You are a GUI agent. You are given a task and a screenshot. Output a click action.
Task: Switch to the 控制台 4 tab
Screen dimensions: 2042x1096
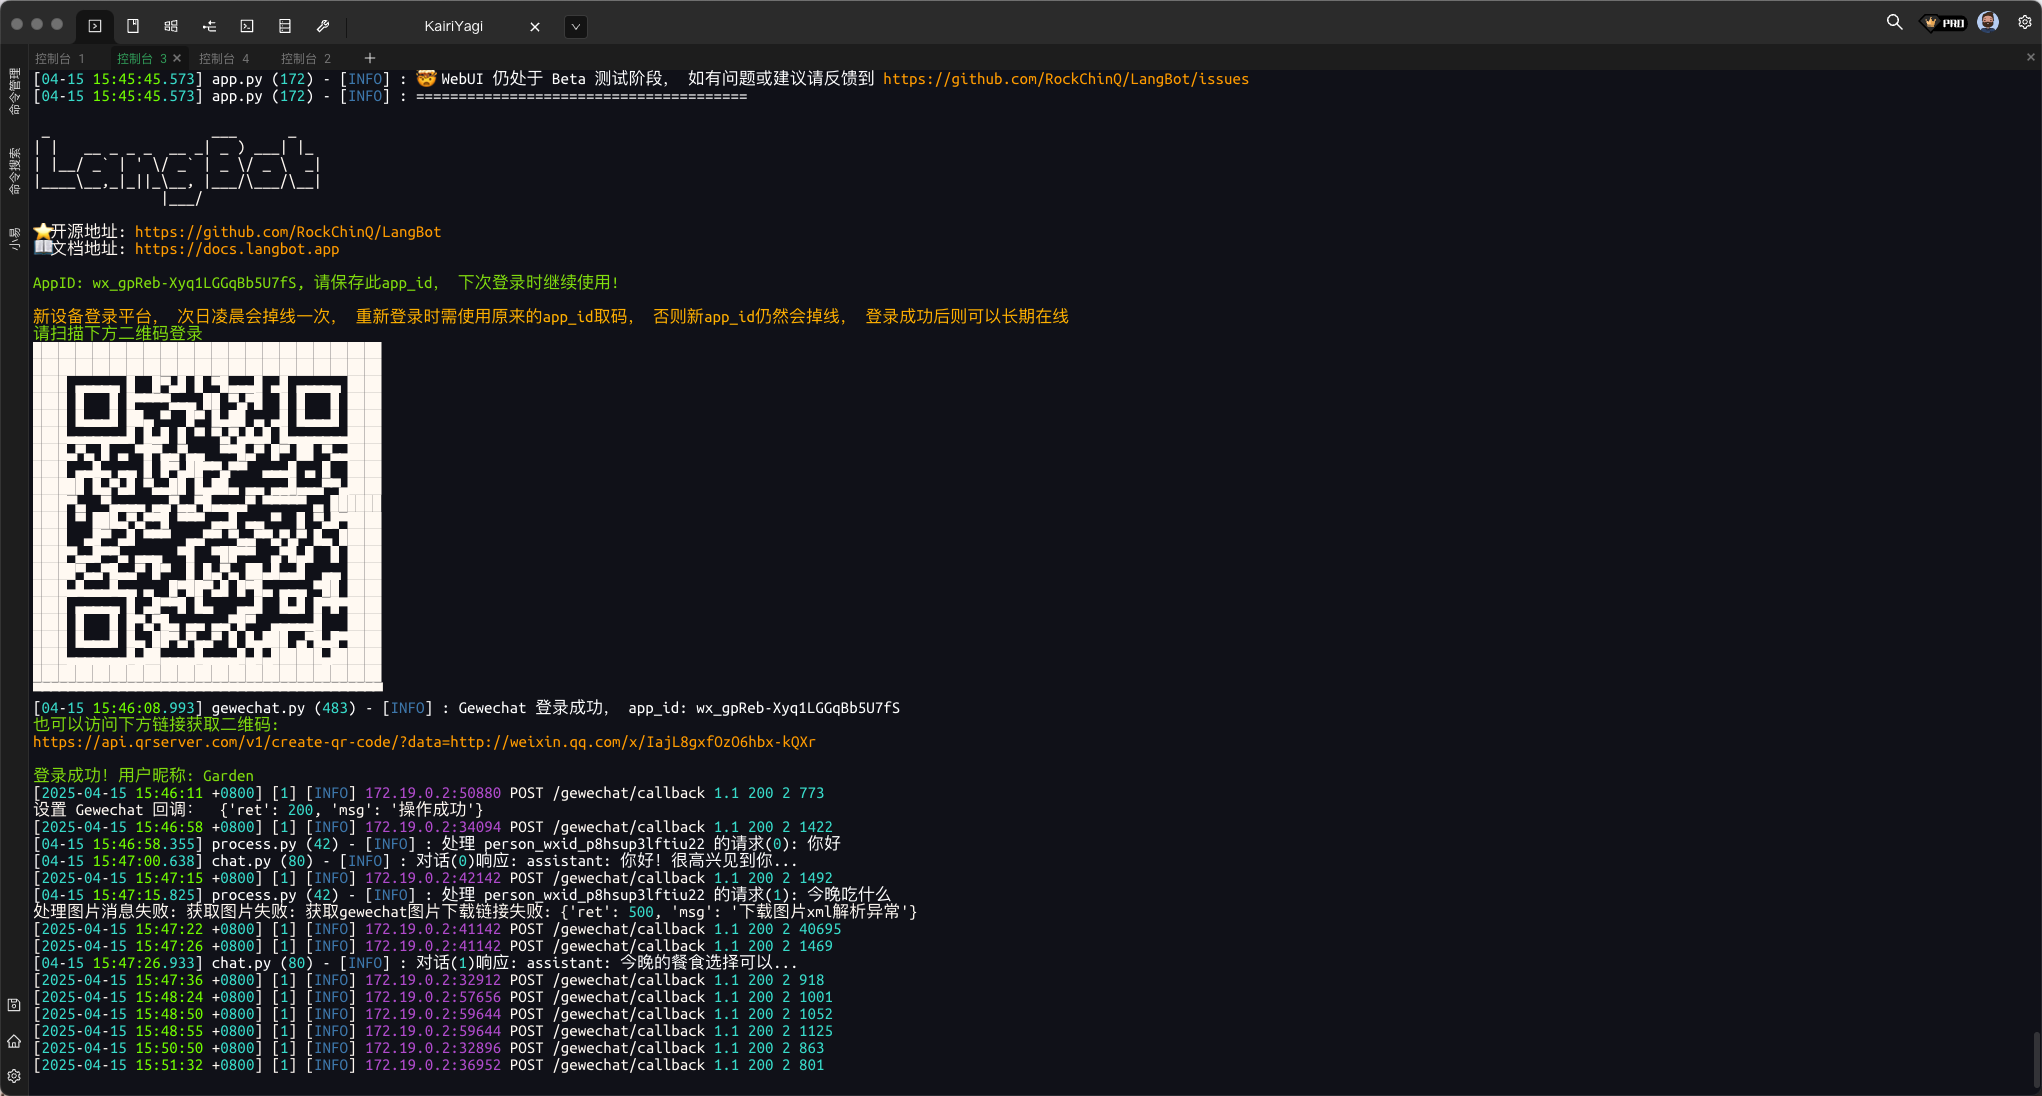tap(224, 58)
